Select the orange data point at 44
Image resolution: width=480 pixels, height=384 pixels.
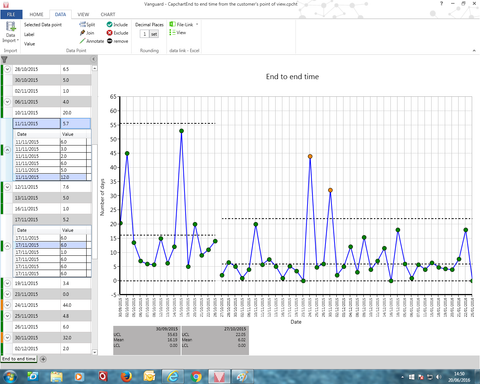pos(310,156)
